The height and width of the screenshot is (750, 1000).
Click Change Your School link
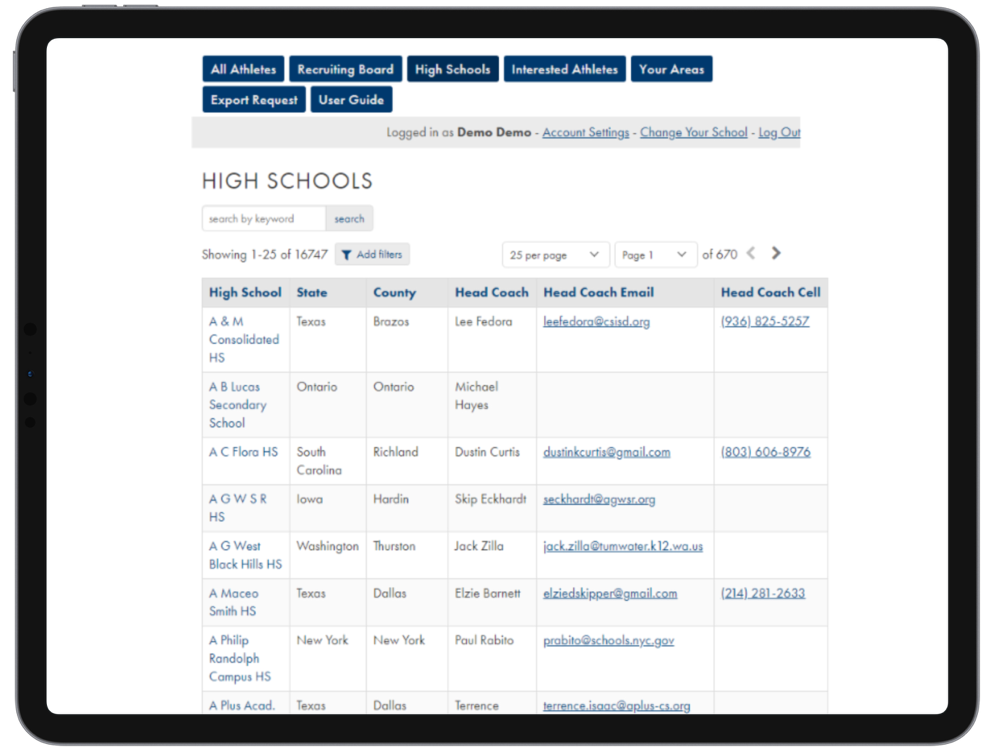693,132
